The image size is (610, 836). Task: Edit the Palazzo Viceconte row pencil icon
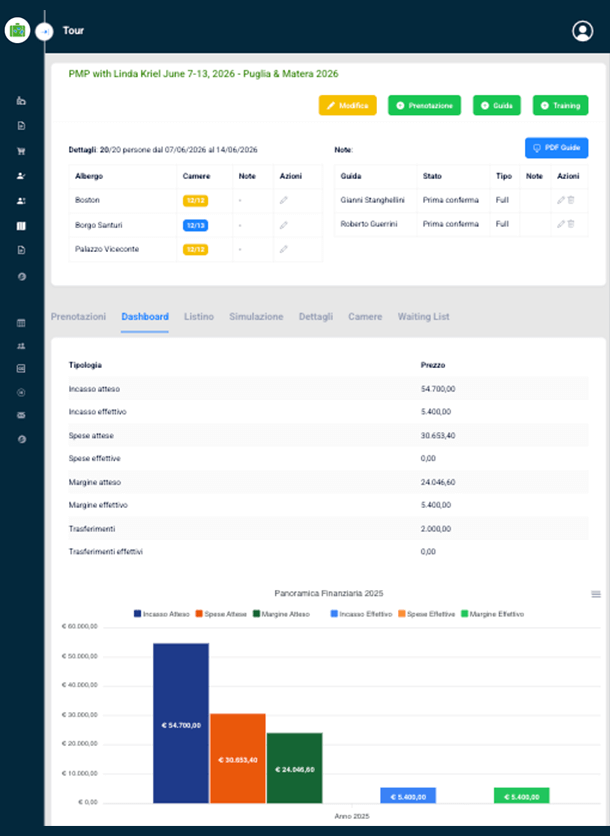pyautogui.click(x=284, y=249)
